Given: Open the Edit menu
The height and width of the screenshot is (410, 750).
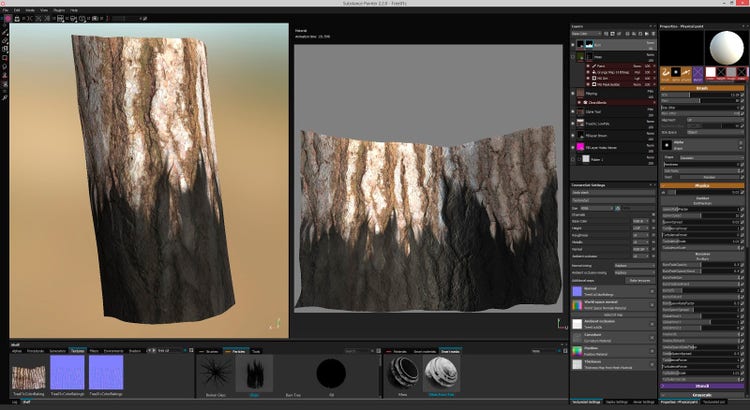Looking at the screenshot, I should (x=18, y=10).
